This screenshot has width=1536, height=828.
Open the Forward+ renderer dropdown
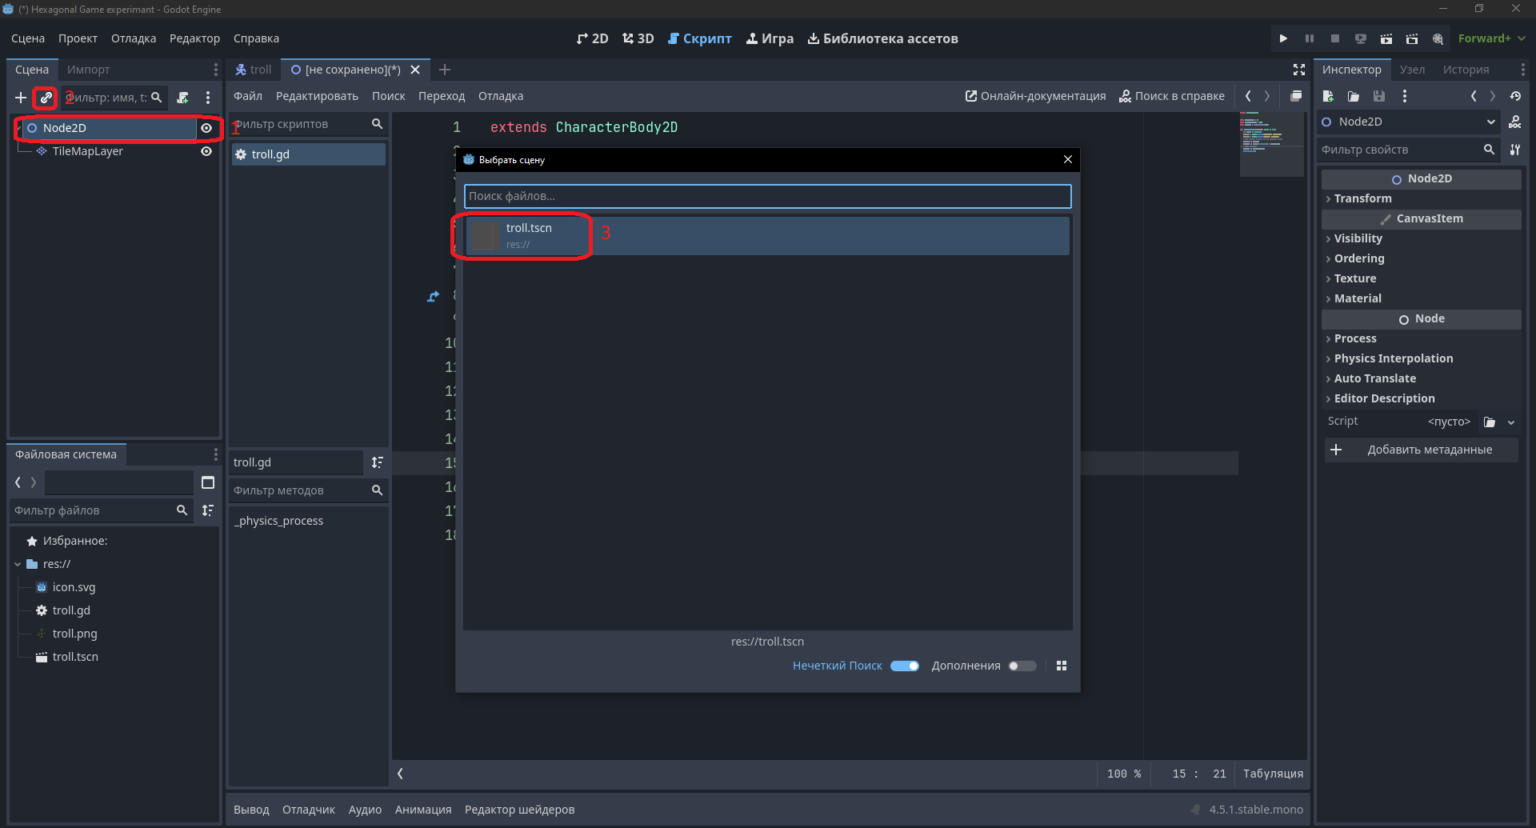(x=1492, y=39)
